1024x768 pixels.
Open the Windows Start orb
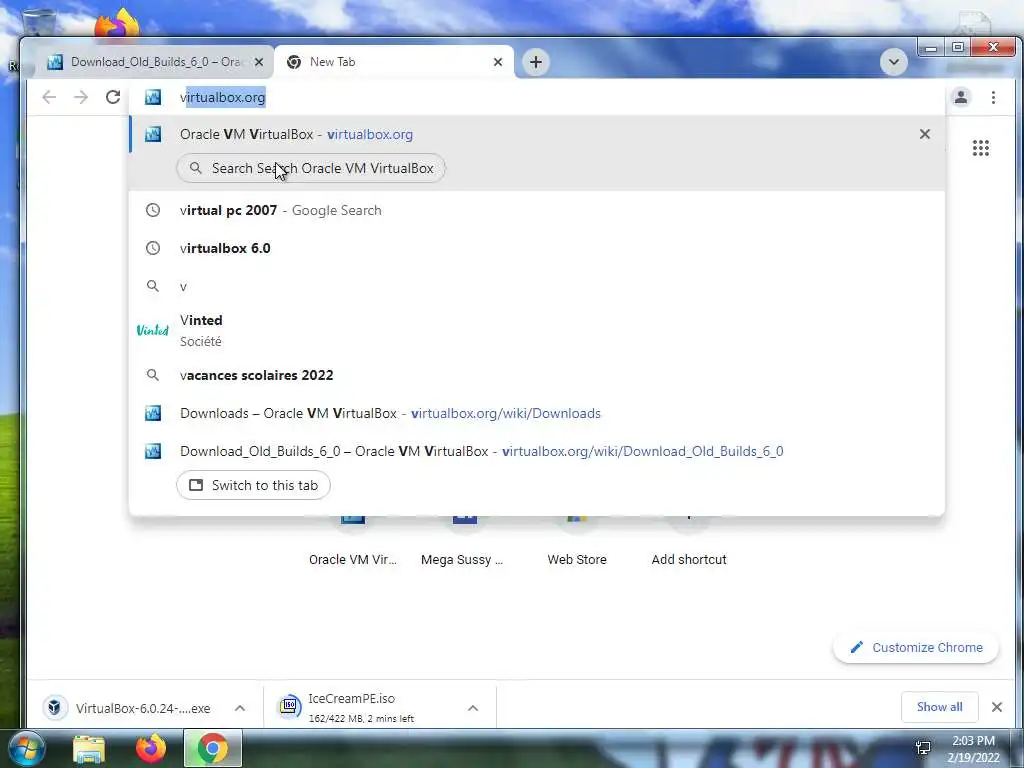coord(26,748)
